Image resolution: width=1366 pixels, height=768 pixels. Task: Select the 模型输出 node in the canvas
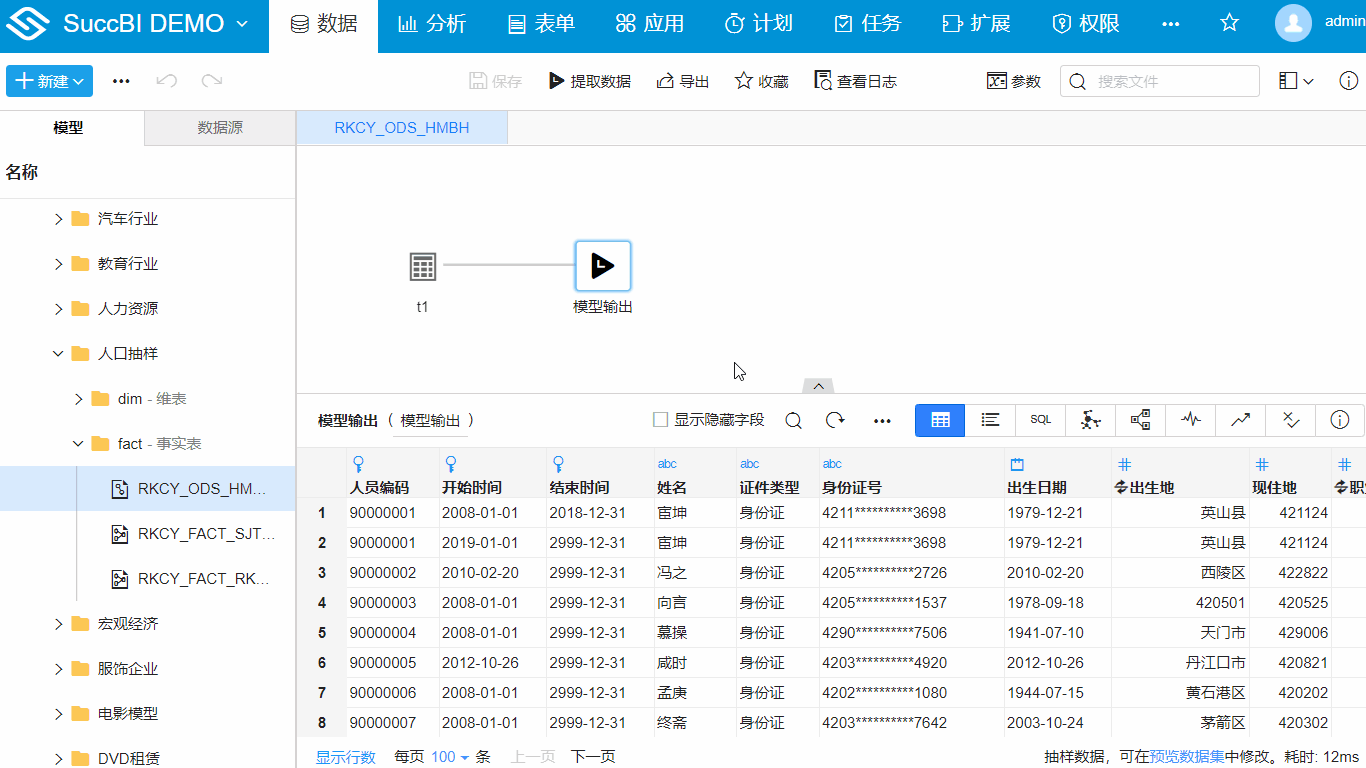point(602,266)
